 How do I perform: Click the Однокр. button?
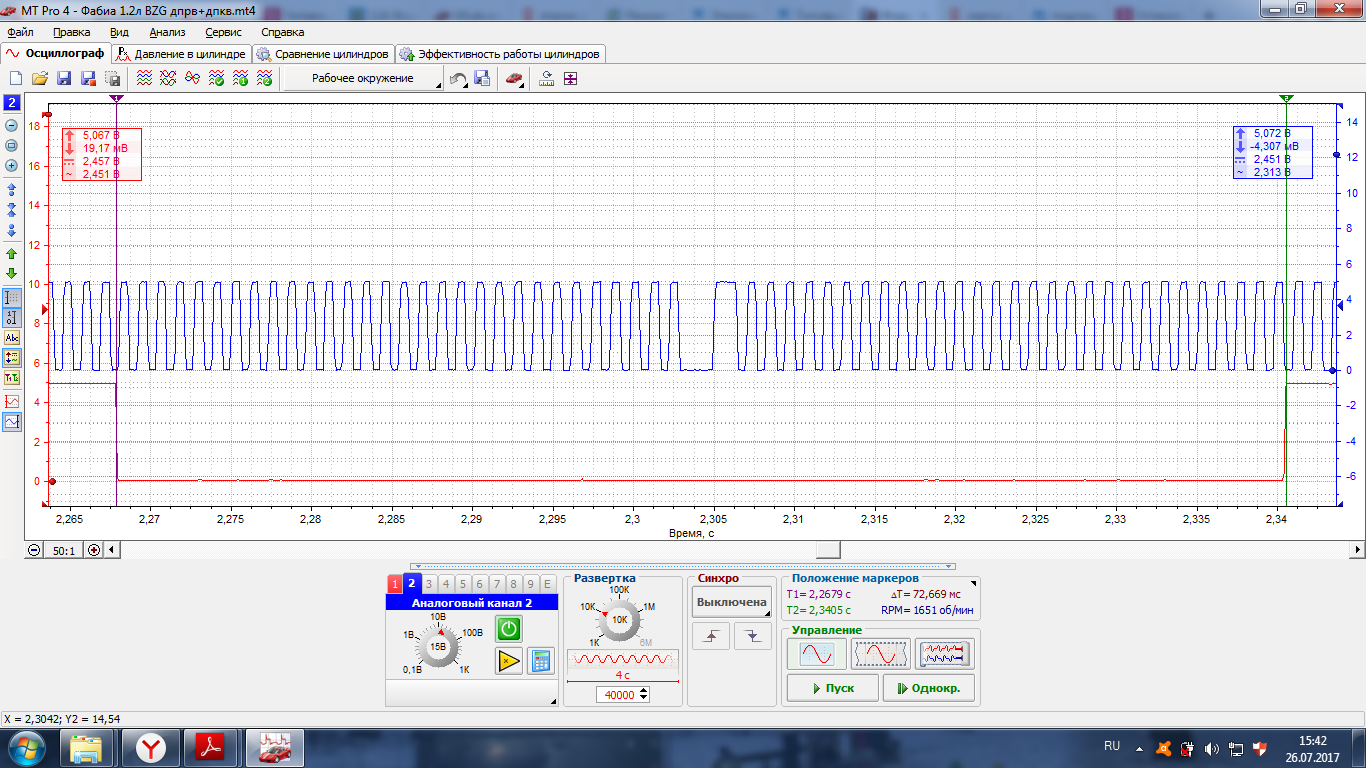[x=929, y=688]
